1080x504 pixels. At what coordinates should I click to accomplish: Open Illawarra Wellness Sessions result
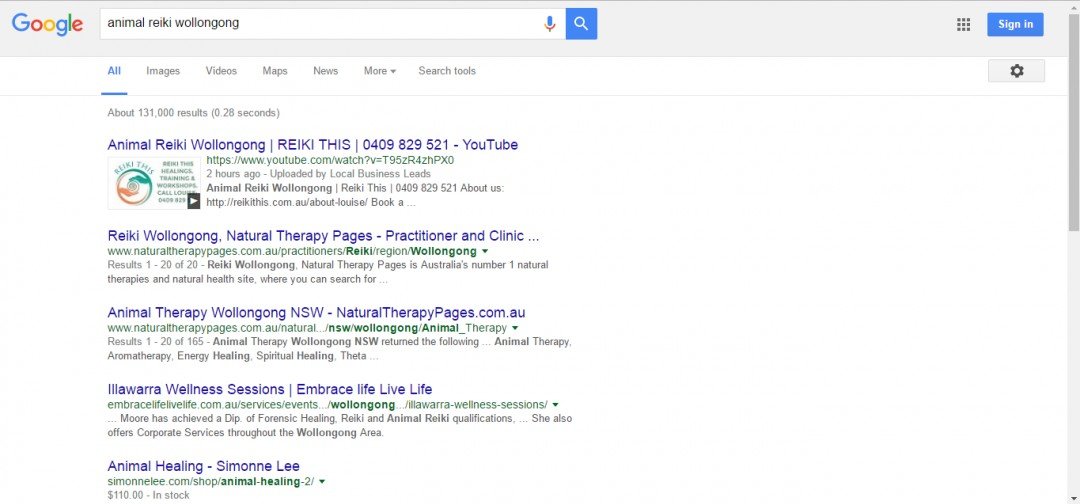[270, 390]
